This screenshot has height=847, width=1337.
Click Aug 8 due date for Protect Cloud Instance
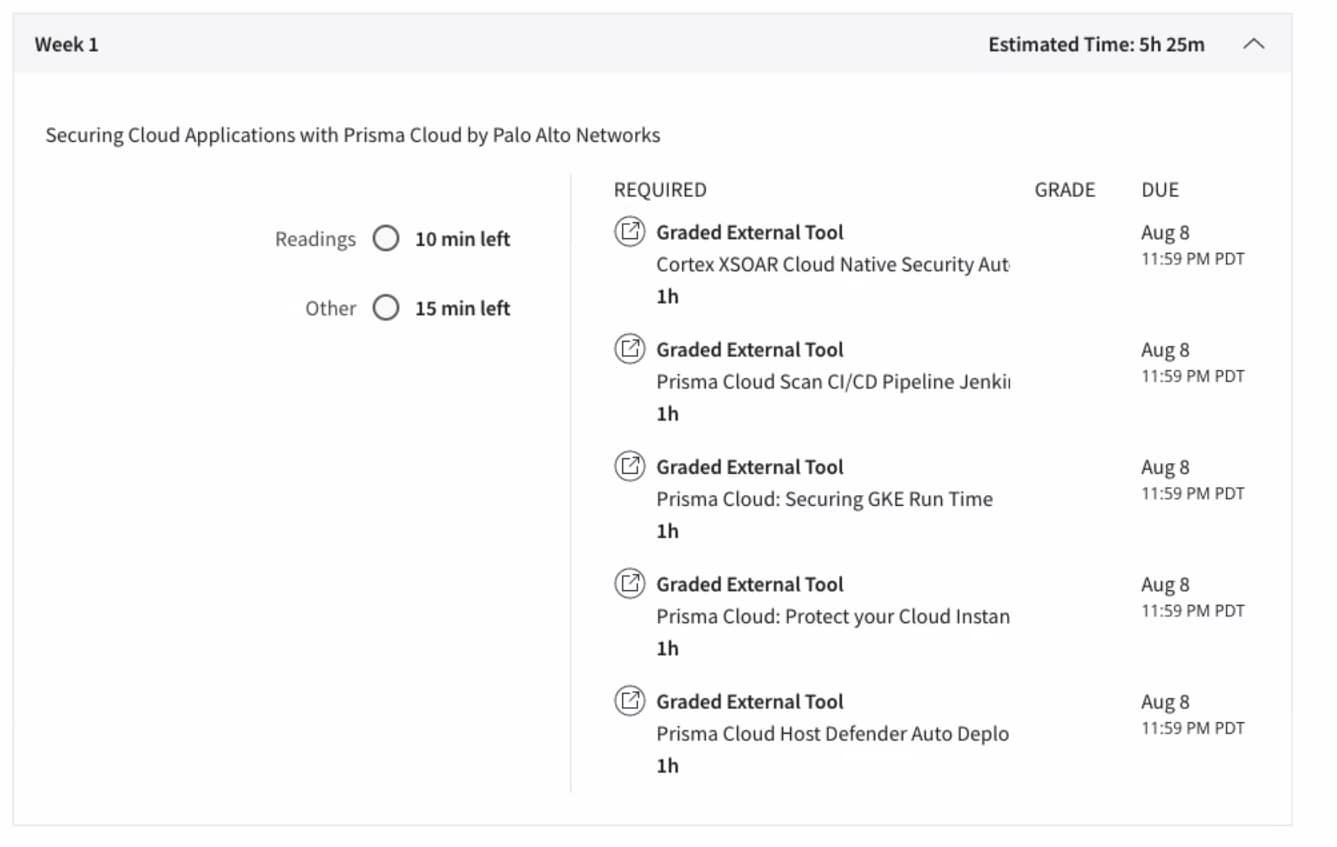(1165, 584)
